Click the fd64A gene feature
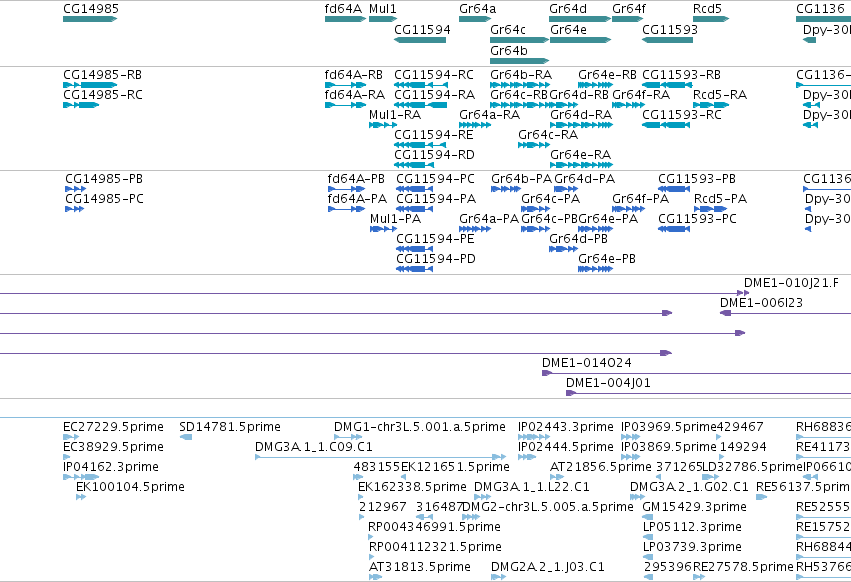Viewport: 851px width, 582px height. click(346, 19)
